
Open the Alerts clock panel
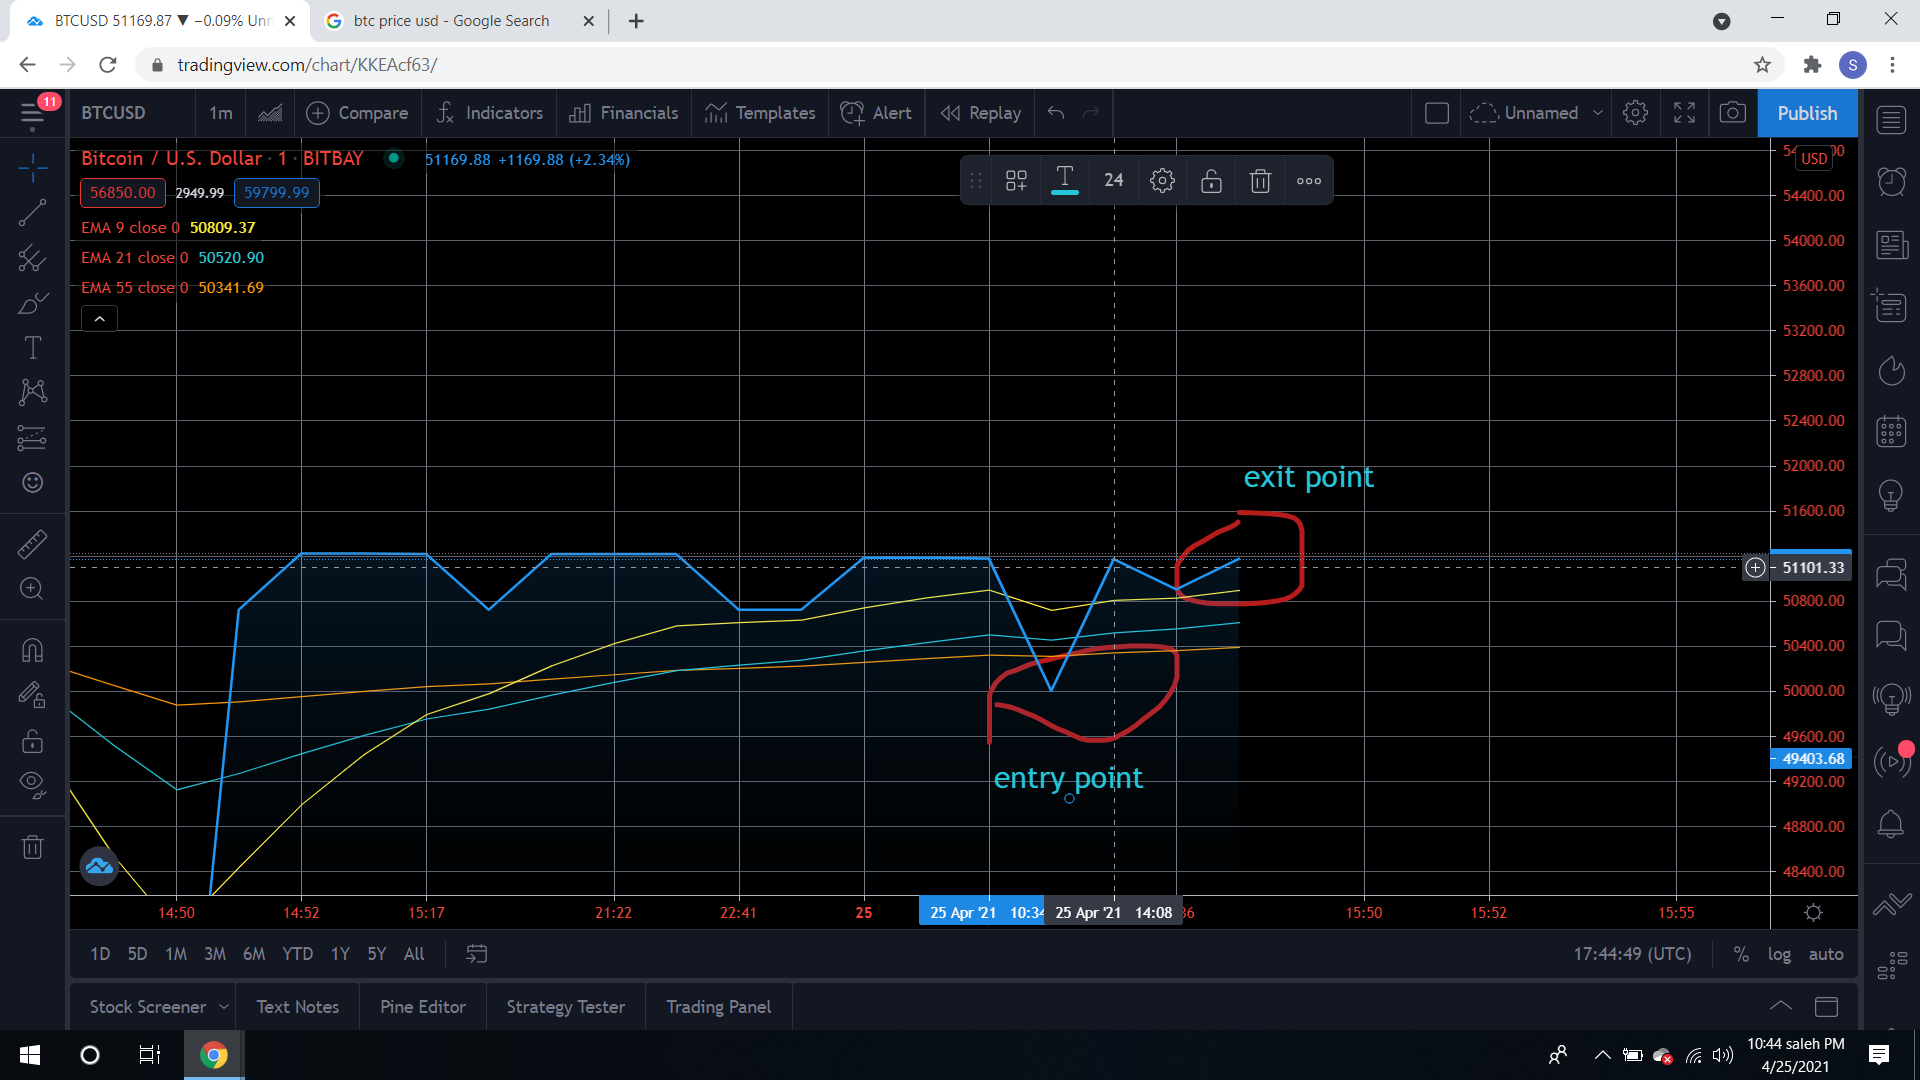[1890, 182]
